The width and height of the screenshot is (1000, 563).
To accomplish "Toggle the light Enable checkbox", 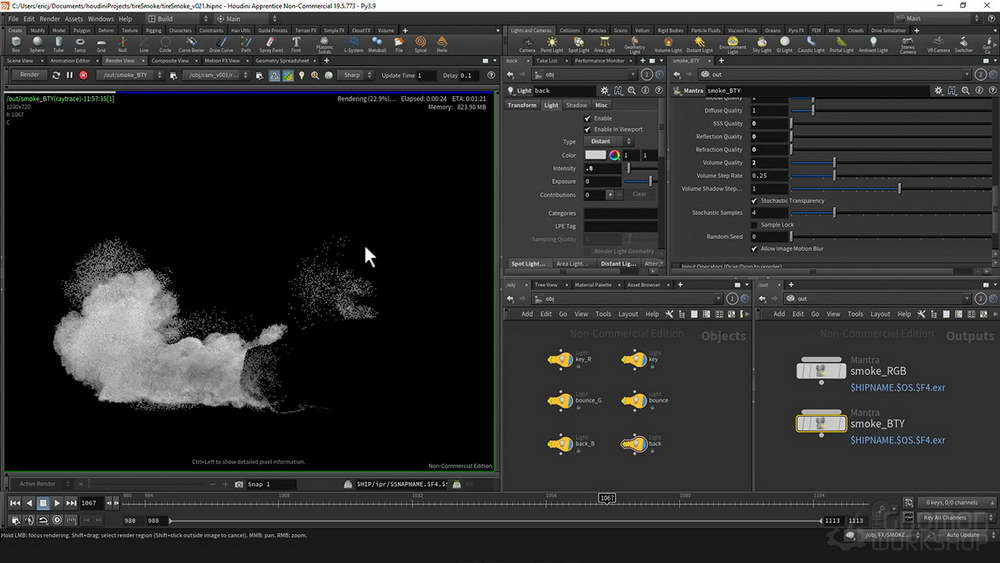I will pos(587,118).
